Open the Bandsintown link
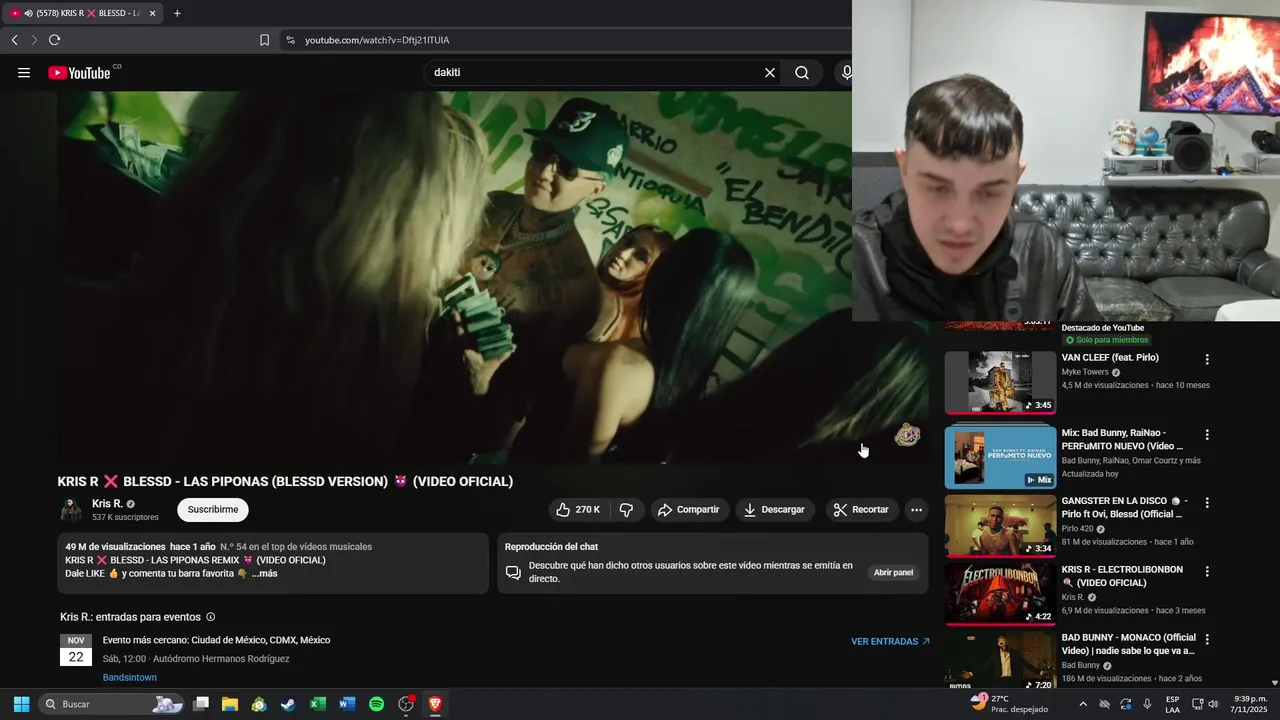The width and height of the screenshot is (1280, 720). (130, 677)
